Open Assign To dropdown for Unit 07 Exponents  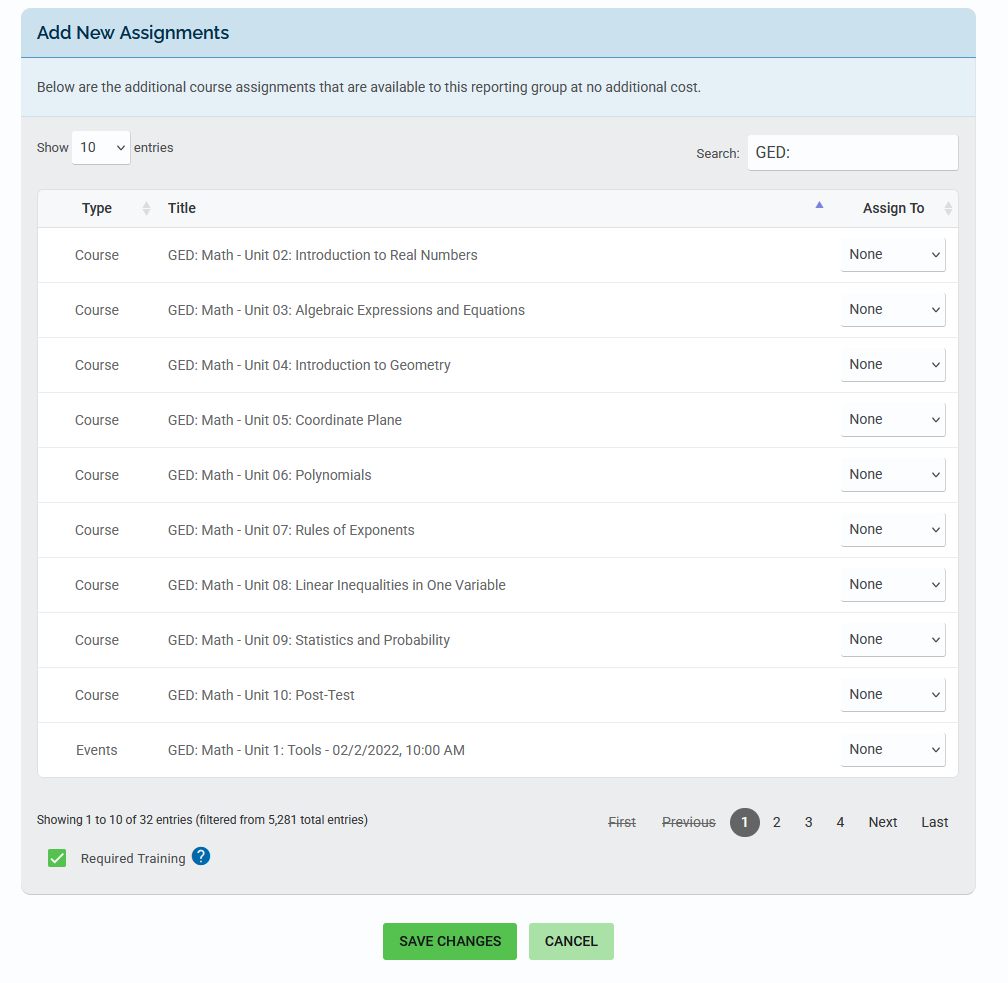(x=893, y=530)
